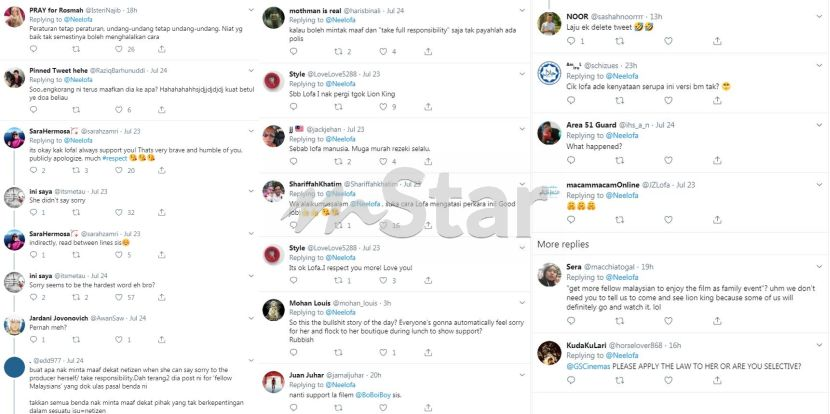Like Style's 'nak pergi tgok Lion King' tweet
This screenshot has height=414, width=830.
(x=383, y=106)
